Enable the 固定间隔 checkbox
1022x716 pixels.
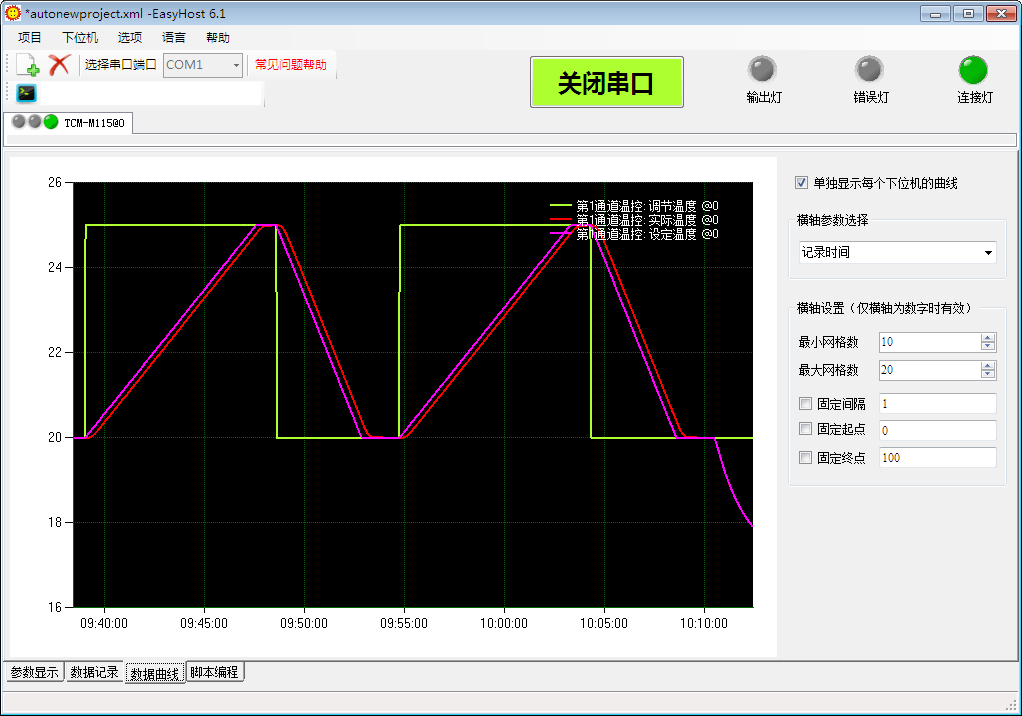tap(806, 404)
